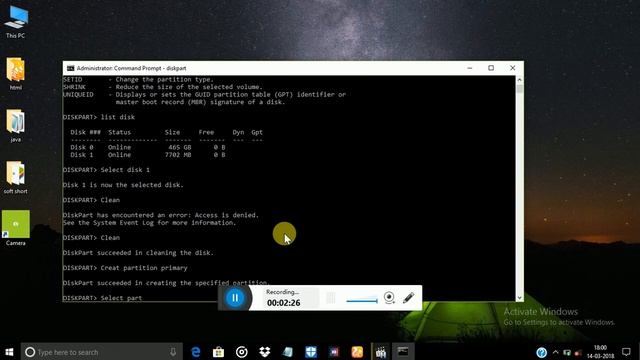Open This PC desktop icon
The height and width of the screenshot is (360, 640).
coord(16,22)
